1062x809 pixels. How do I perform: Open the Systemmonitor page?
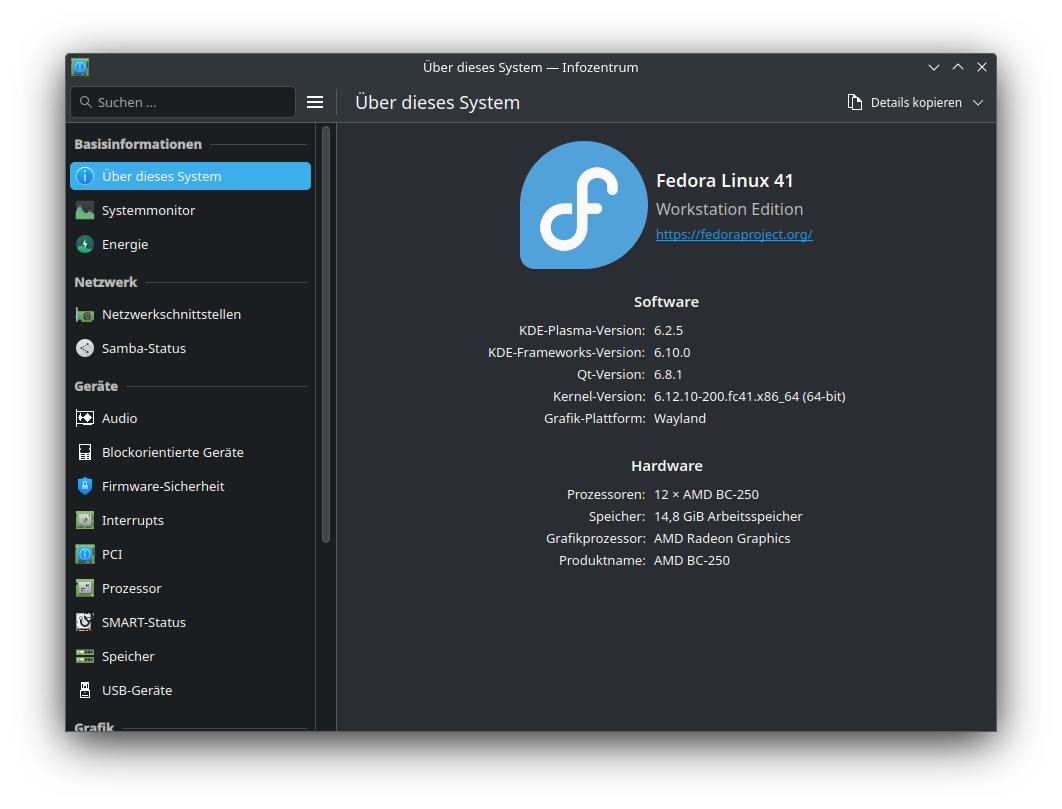tap(190, 211)
